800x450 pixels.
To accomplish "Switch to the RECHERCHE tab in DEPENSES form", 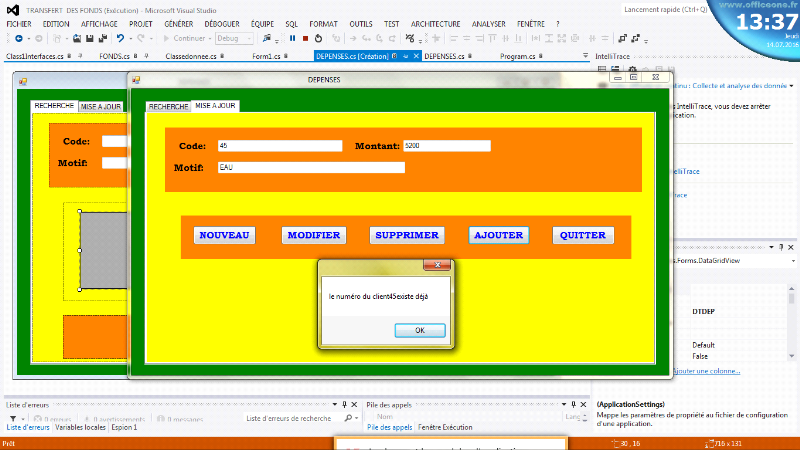I will [168, 105].
